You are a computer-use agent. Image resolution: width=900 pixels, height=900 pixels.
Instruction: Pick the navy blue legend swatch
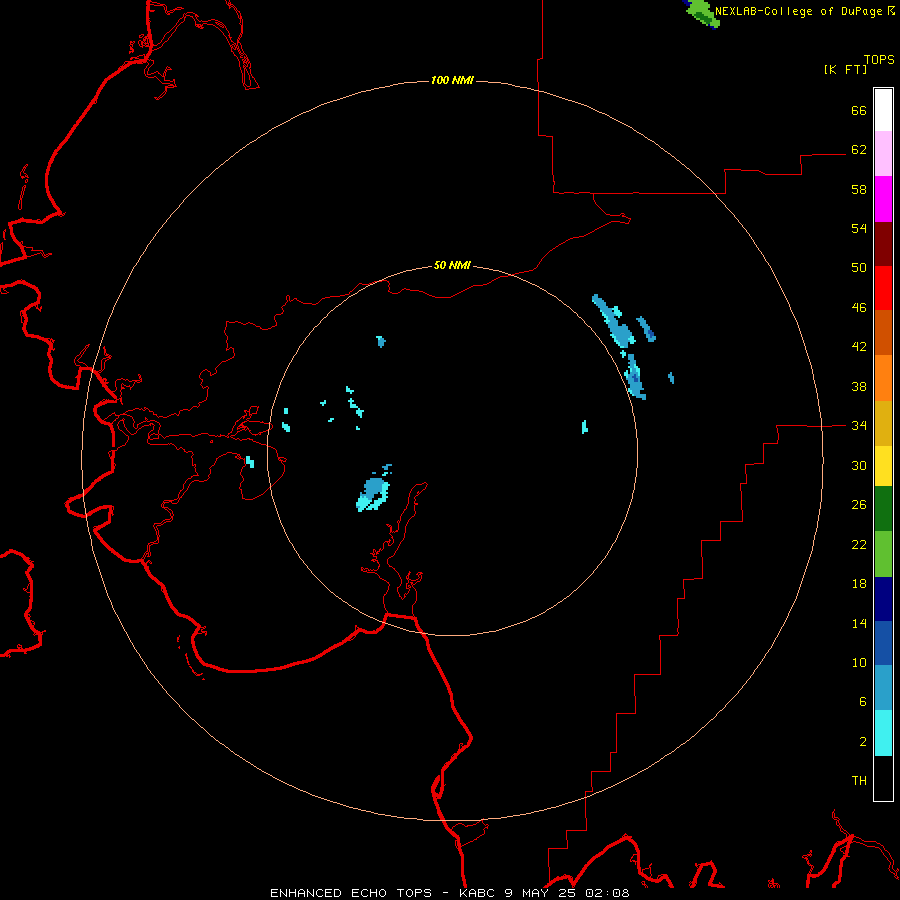click(883, 599)
